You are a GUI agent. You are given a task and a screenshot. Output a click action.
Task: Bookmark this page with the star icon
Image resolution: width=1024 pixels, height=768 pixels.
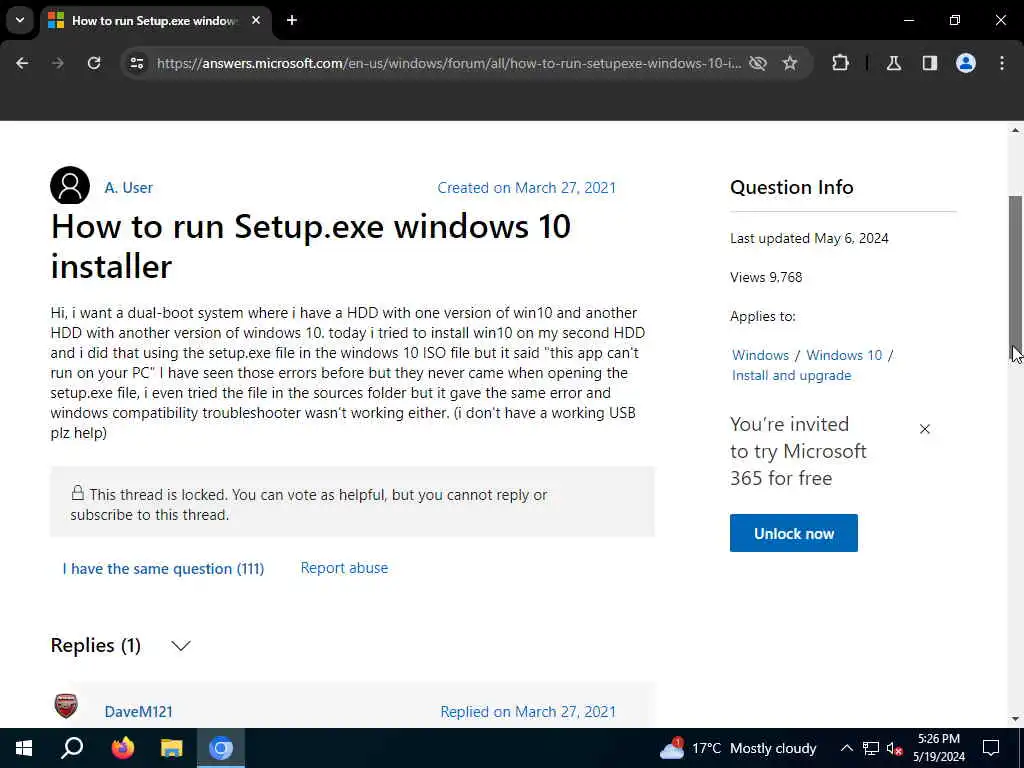[x=790, y=63]
